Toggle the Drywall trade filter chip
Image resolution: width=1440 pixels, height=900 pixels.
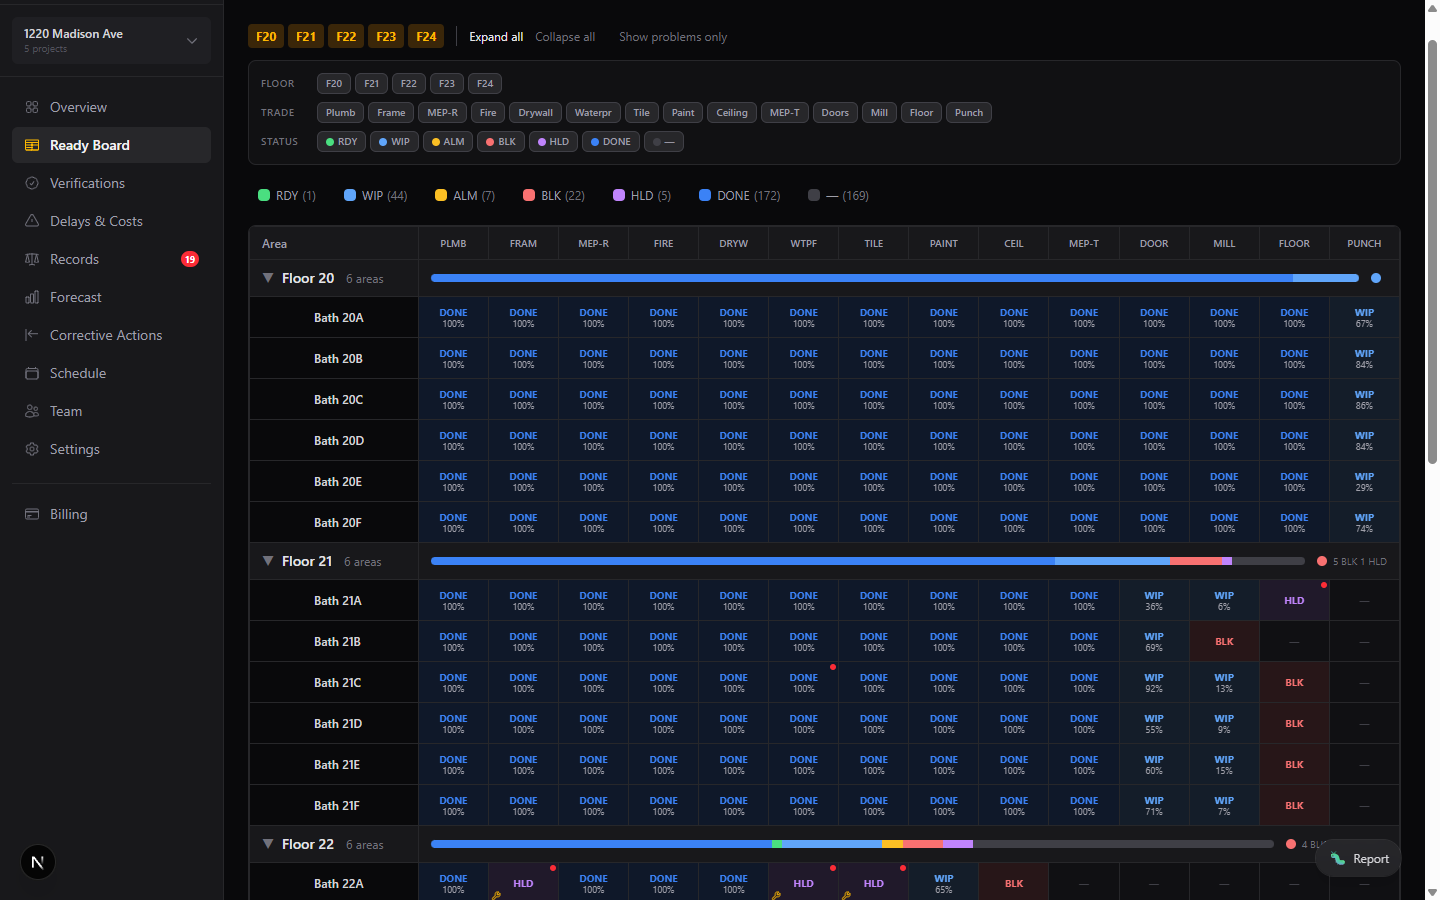click(x=535, y=113)
